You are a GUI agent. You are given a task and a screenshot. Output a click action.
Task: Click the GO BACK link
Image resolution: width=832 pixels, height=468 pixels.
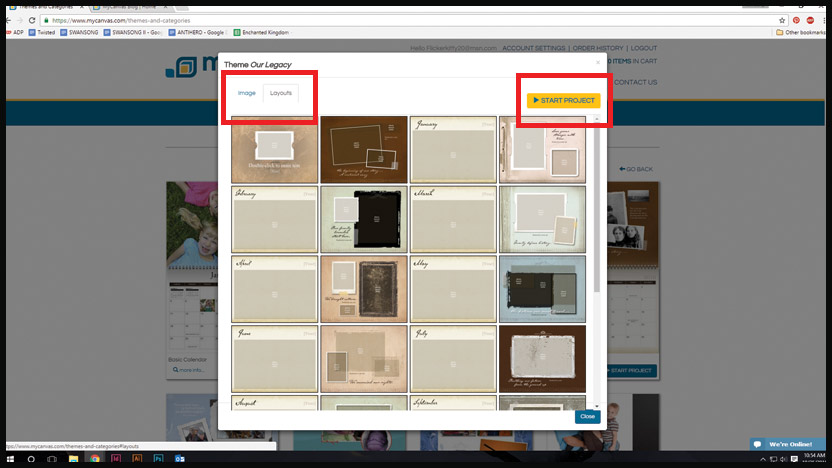(636, 169)
